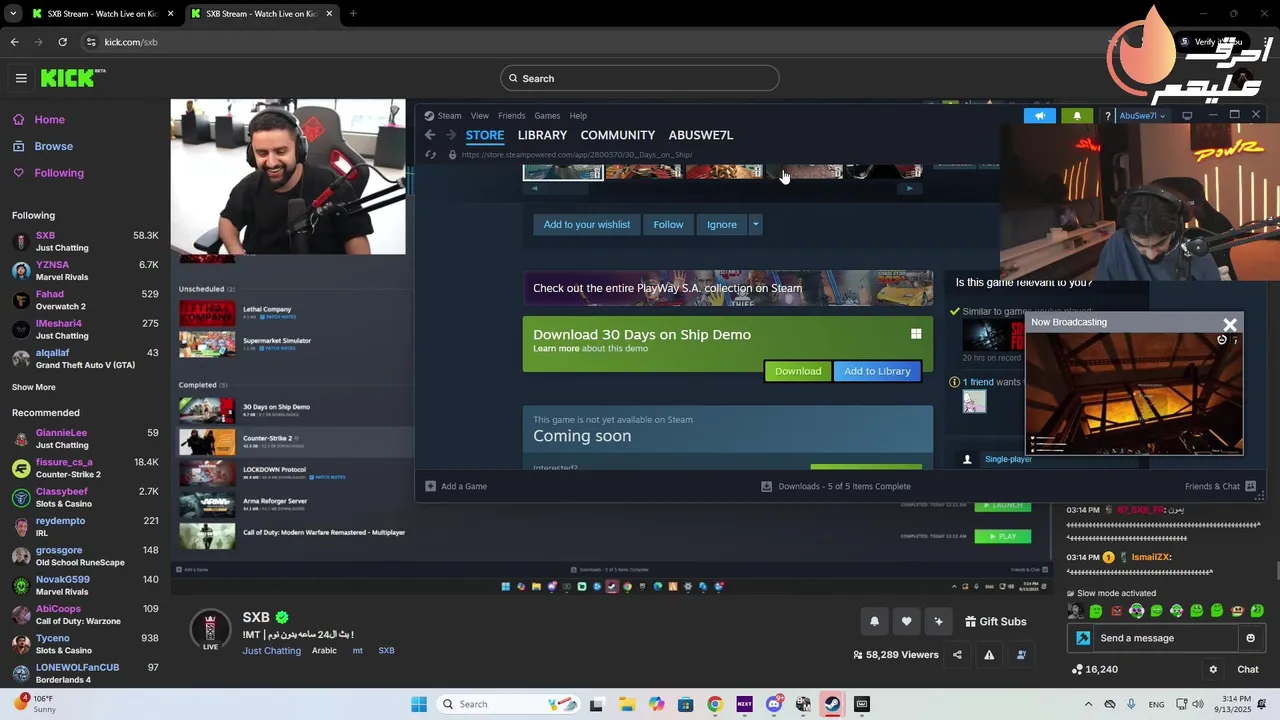
Task: Focus the Kick search box
Action: click(x=640, y=78)
